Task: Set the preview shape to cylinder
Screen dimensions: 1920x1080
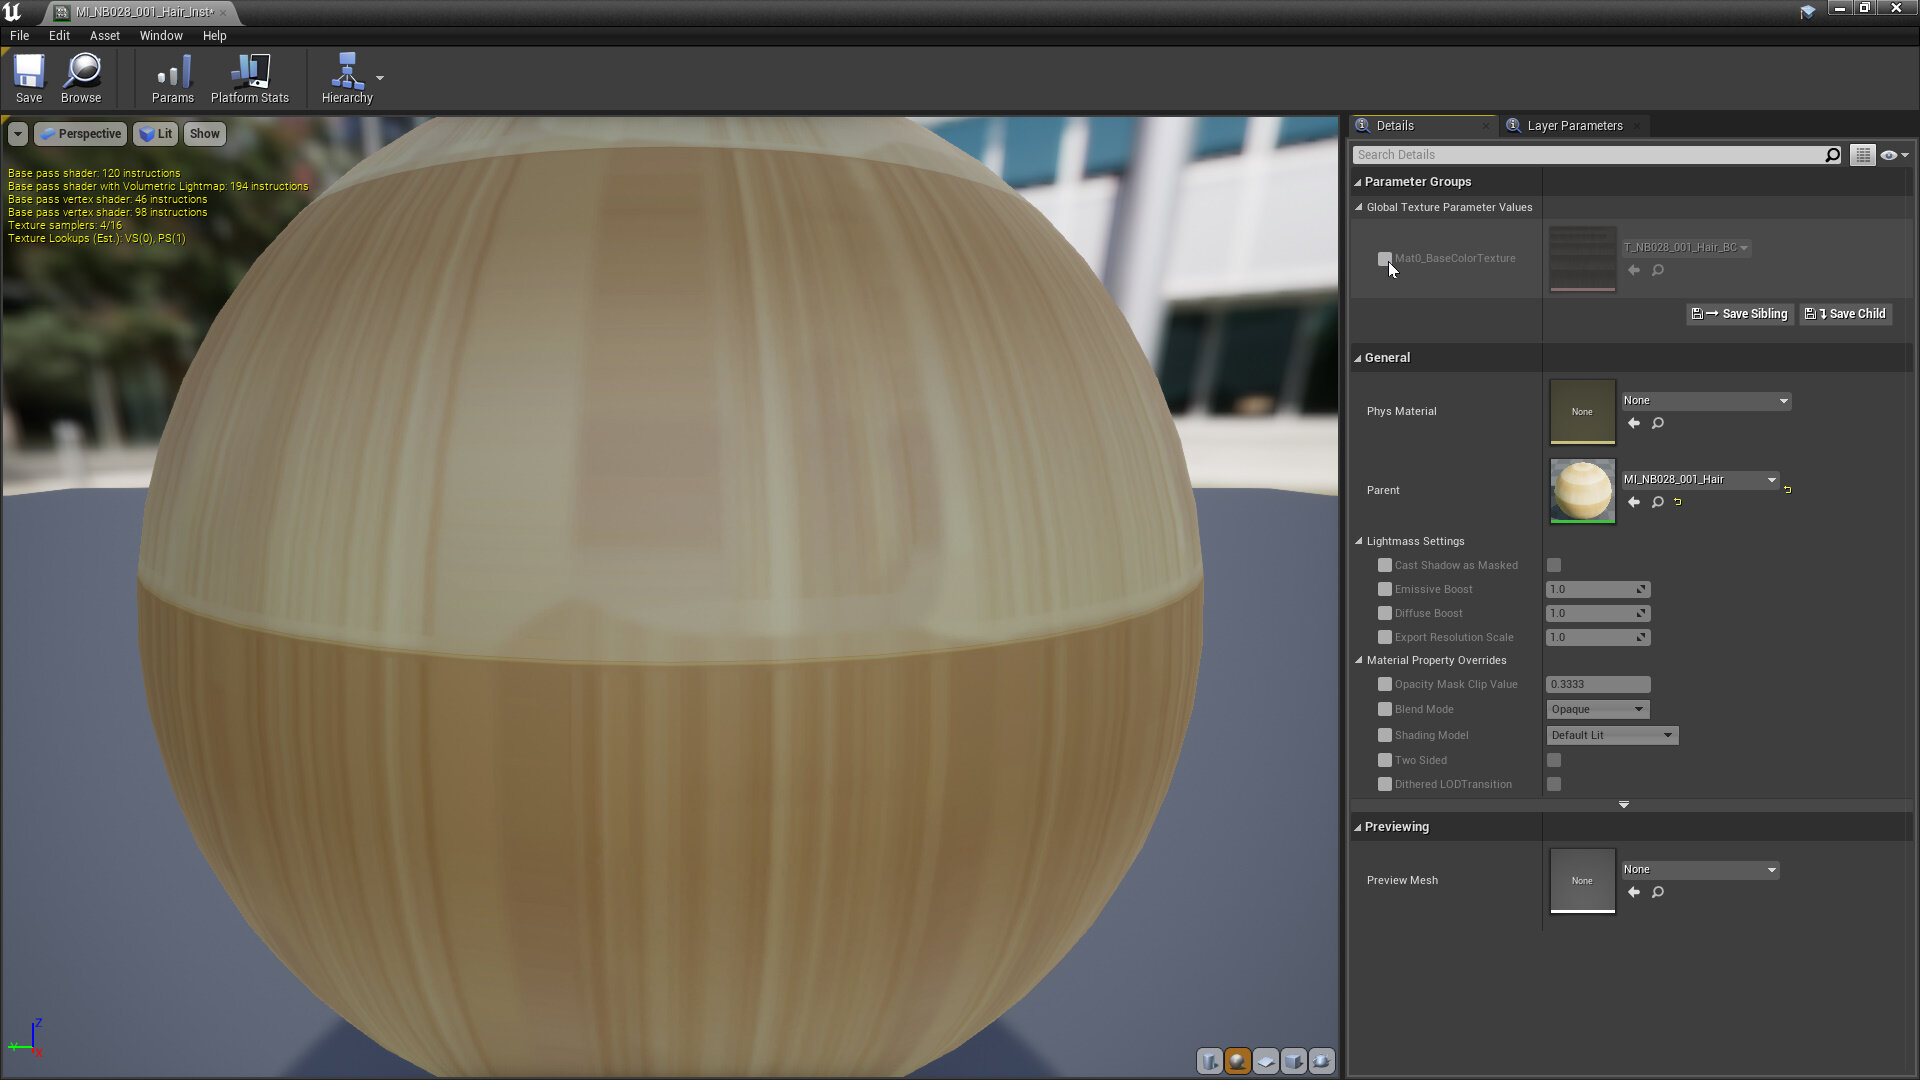Action: click(1210, 1061)
